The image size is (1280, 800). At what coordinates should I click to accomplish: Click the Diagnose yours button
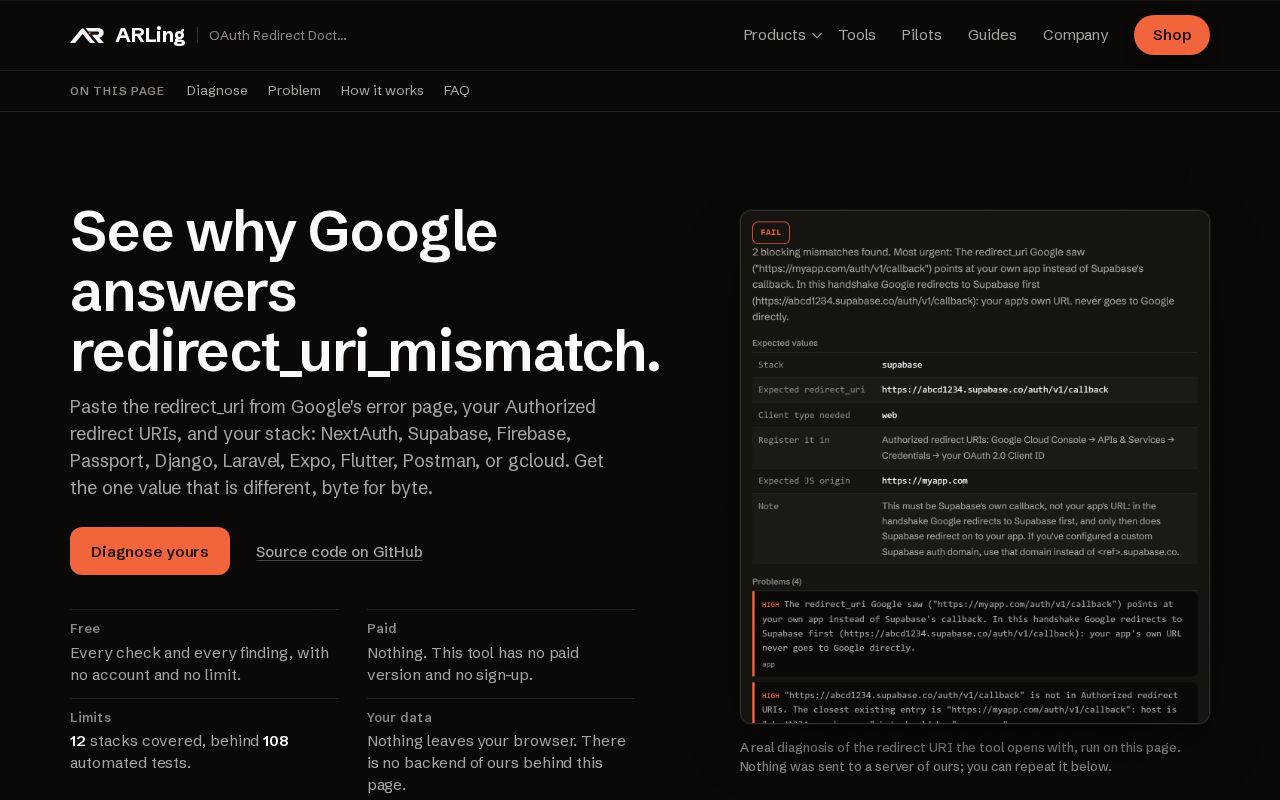tap(150, 551)
